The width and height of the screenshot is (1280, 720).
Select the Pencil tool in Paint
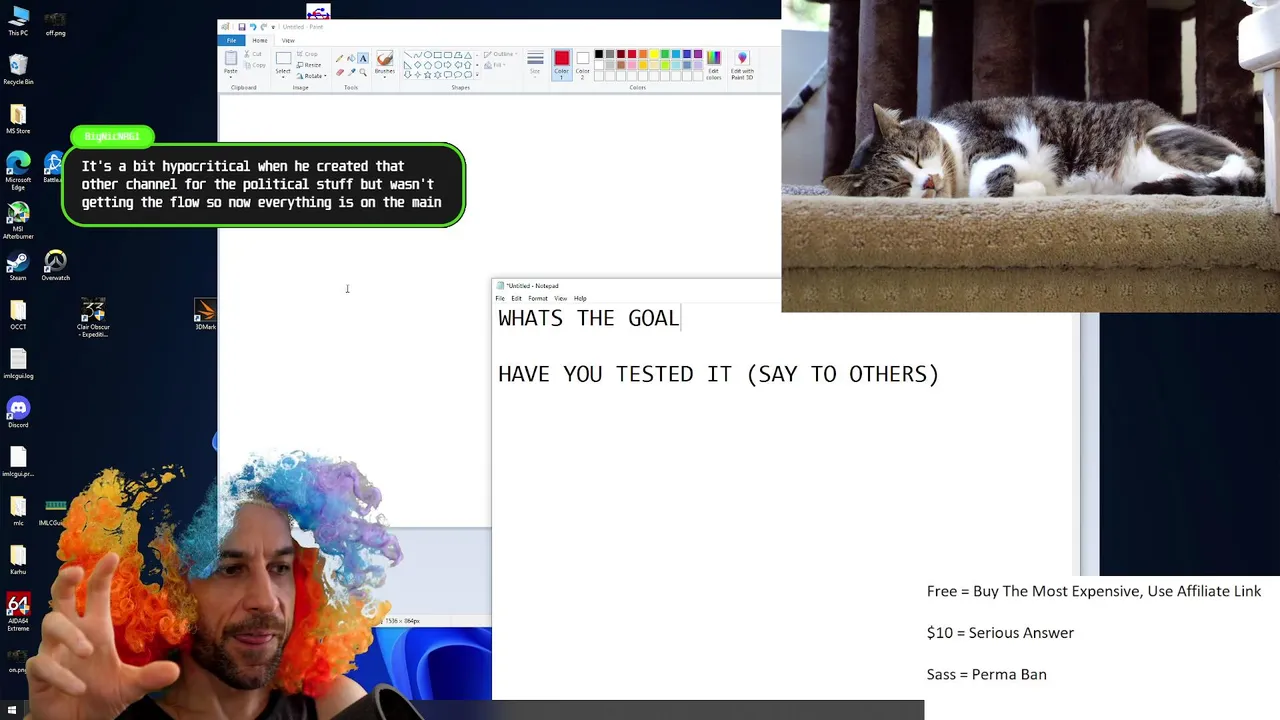339,58
